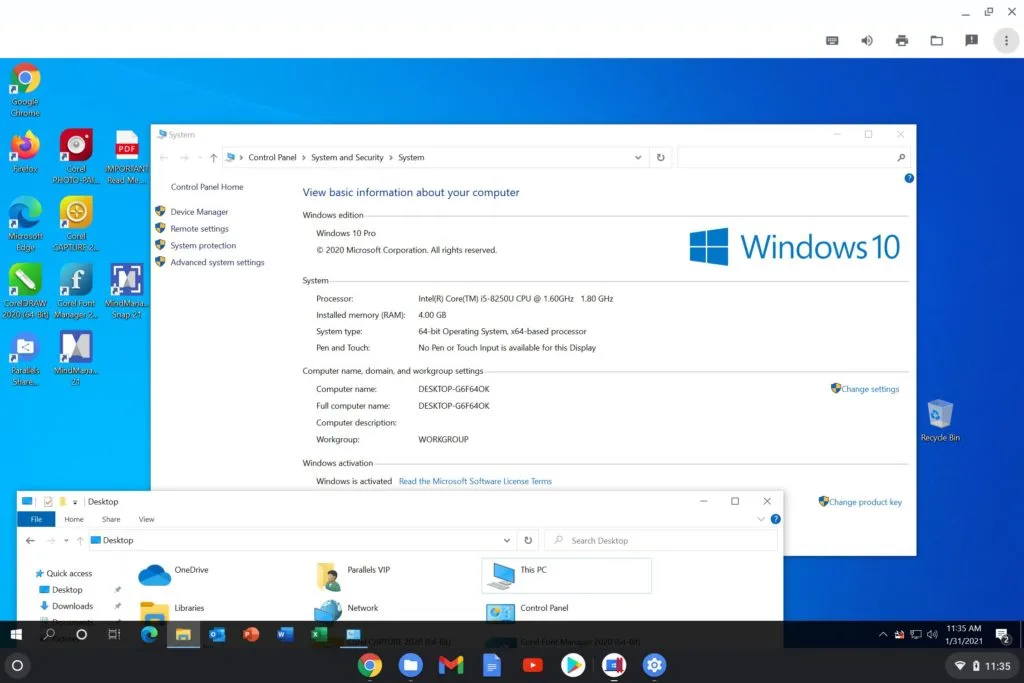Read the Microsoft Software License Terms

475,481
